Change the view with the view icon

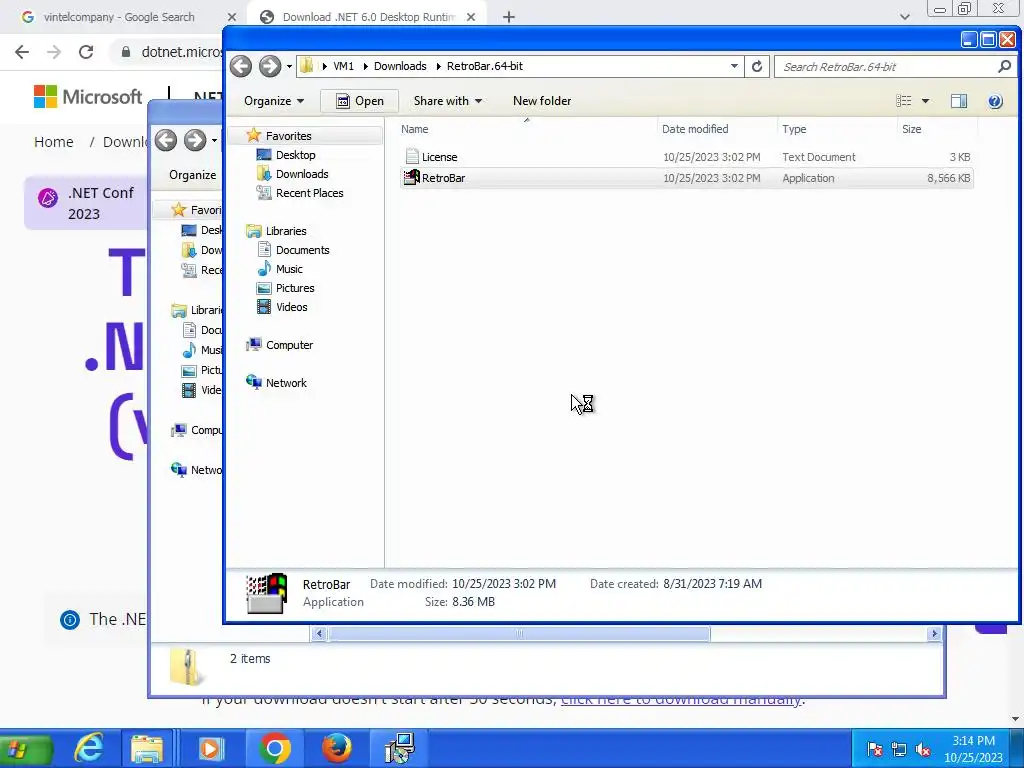pyautogui.click(x=904, y=101)
